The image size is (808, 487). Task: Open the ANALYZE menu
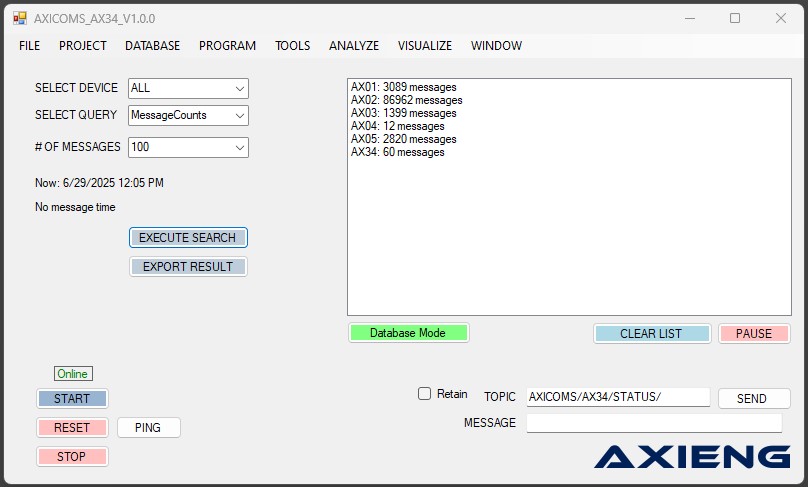click(x=354, y=46)
